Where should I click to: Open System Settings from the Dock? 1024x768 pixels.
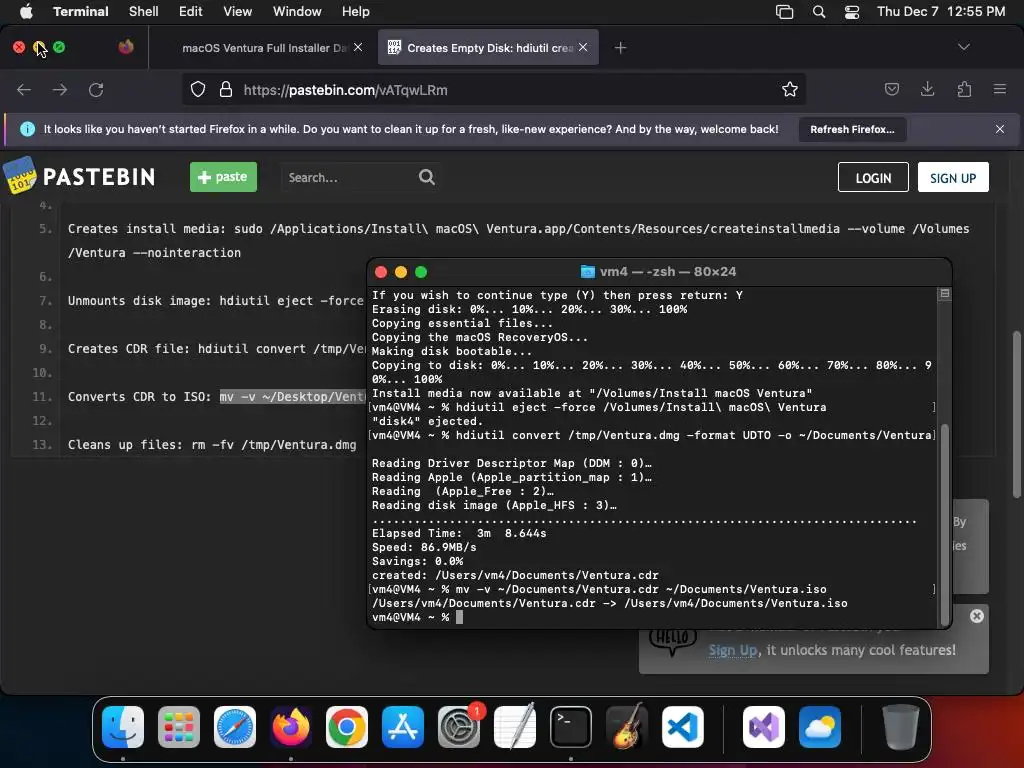459,727
